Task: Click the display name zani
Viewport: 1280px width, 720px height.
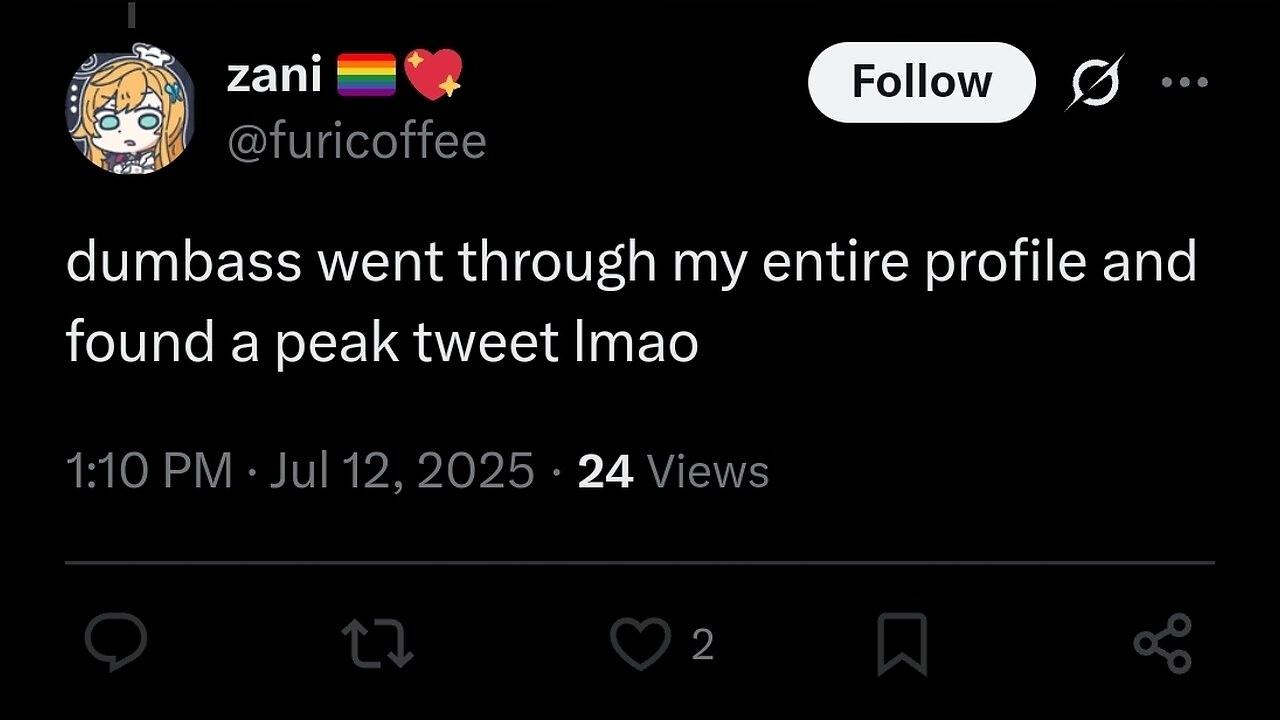Action: click(x=274, y=76)
